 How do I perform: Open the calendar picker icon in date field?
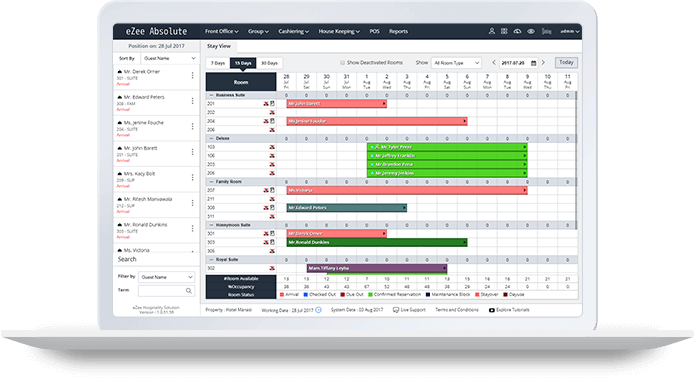click(x=533, y=63)
